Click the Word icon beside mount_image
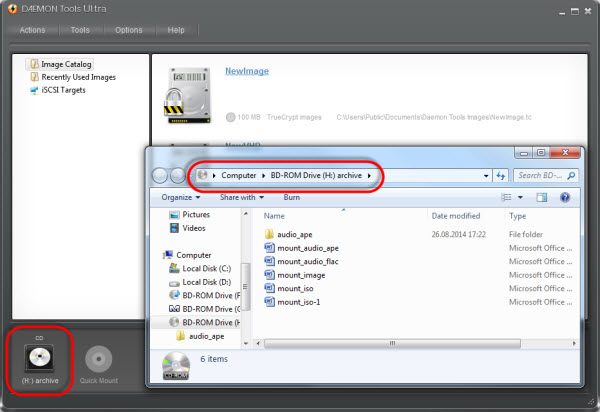Viewport: 600px width, 412px height. pyautogui.click(x=269, y=275)
